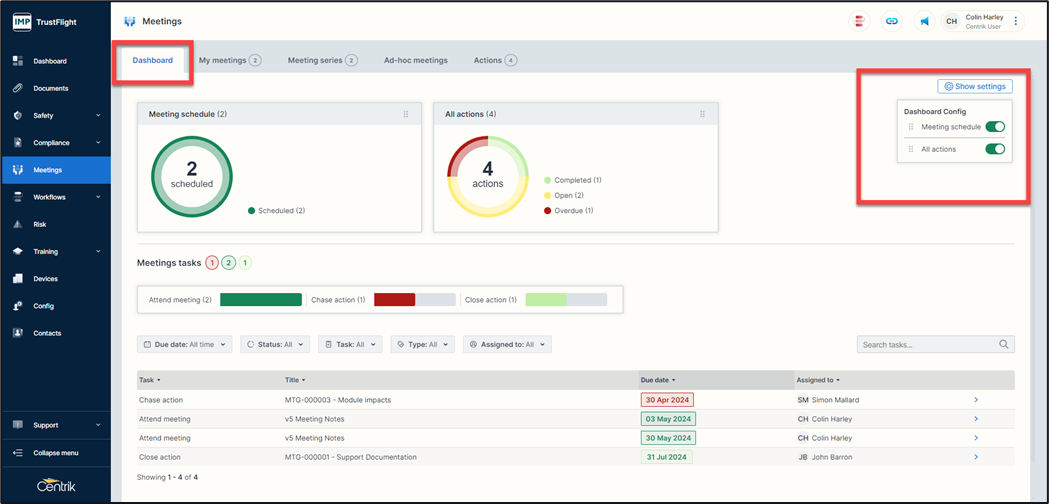Click the Show settings button

point(975,87)
